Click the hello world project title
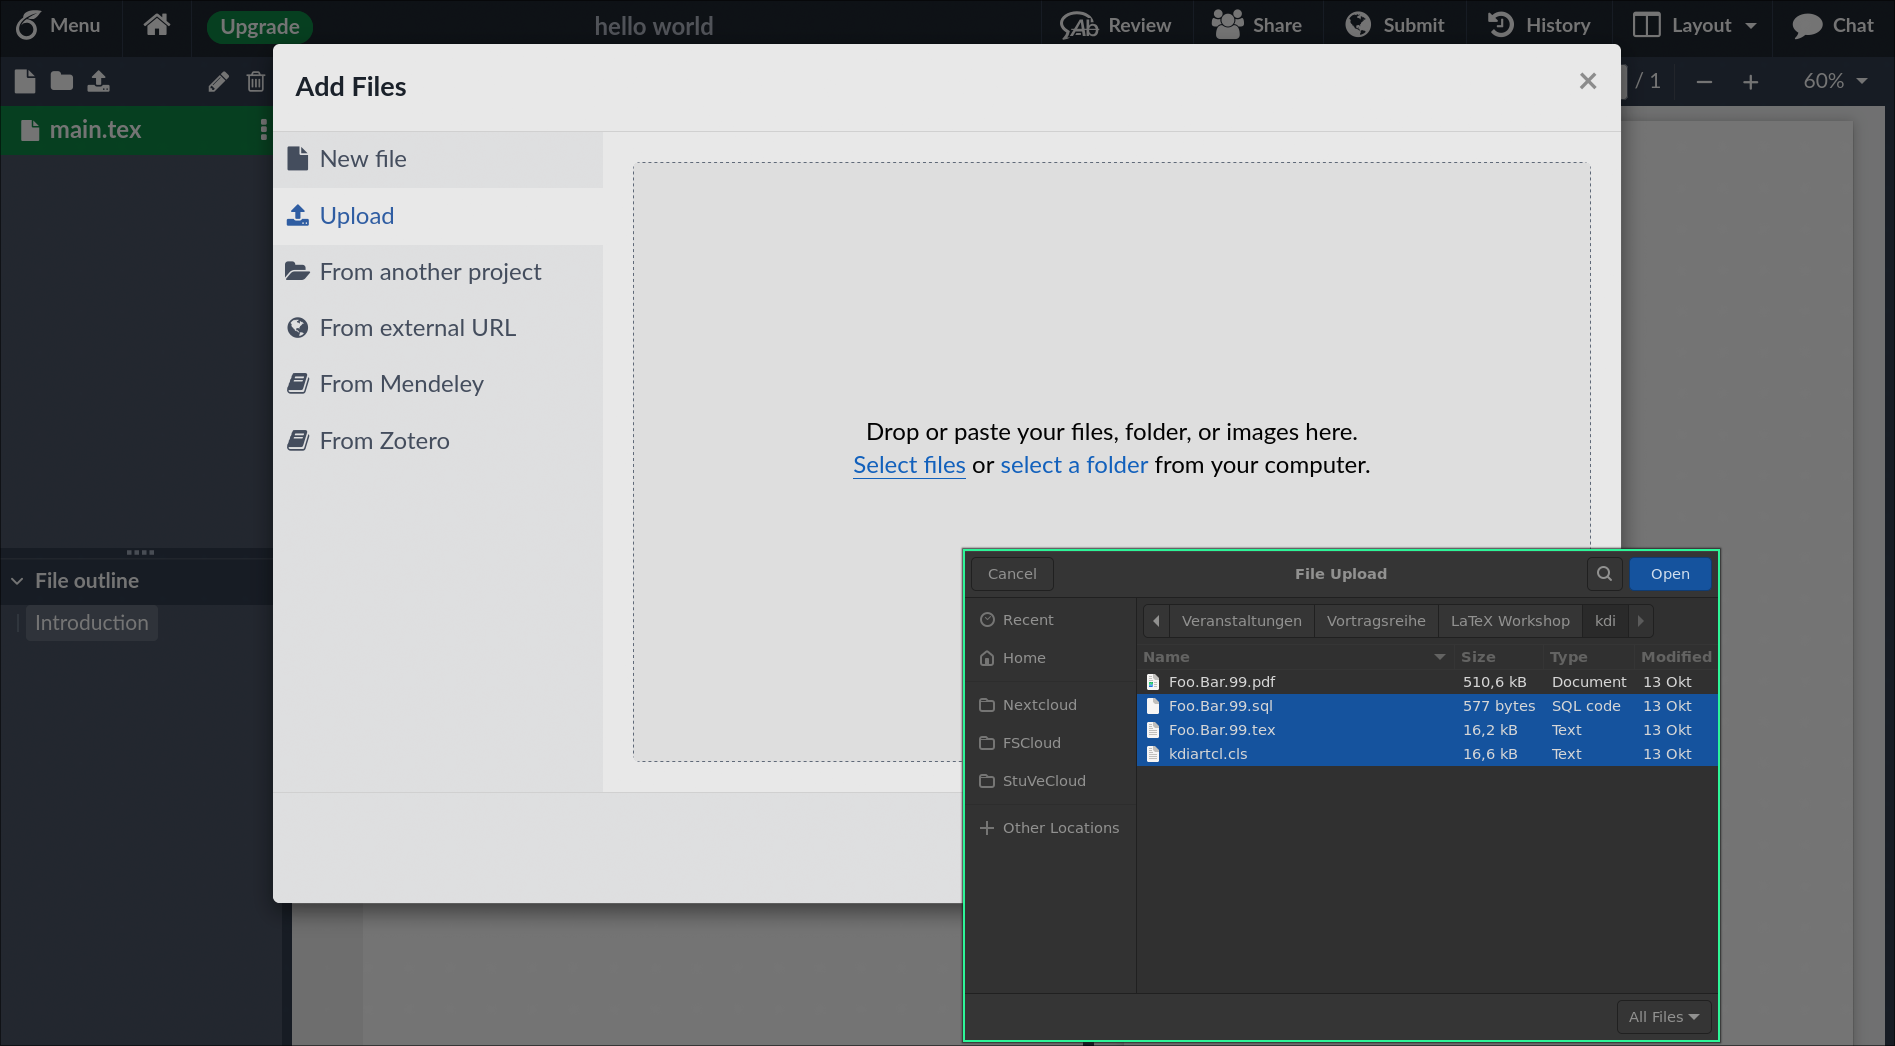 (x=654, y=26)
